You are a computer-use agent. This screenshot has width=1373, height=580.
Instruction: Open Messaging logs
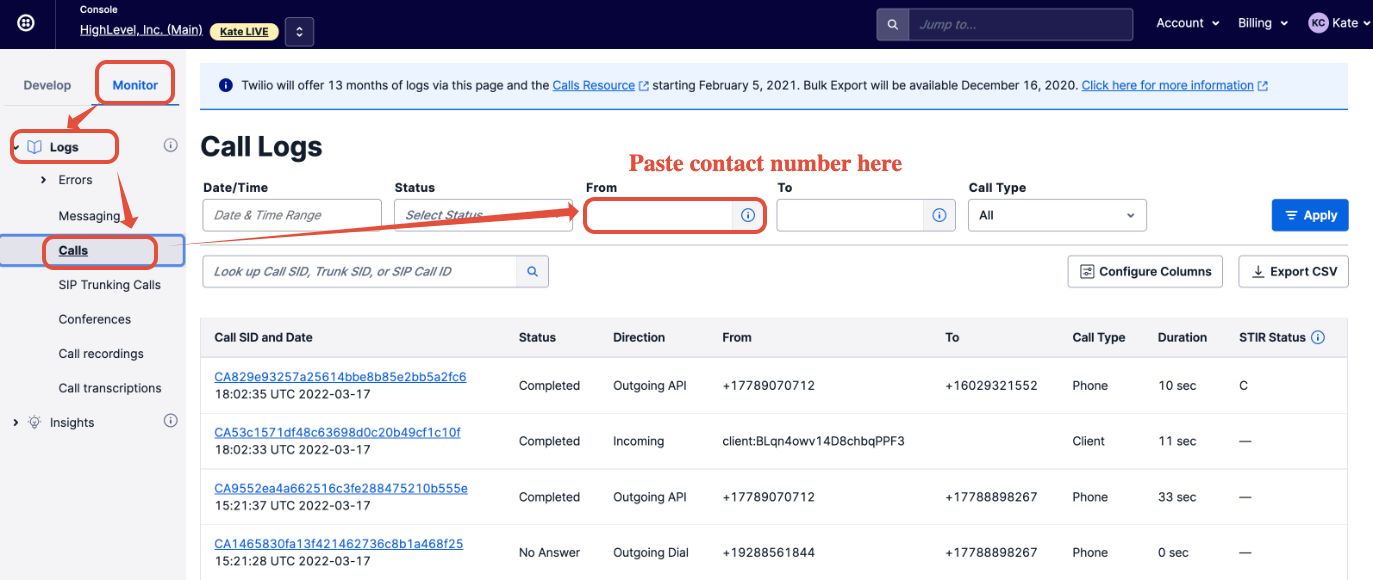point(89,216)
